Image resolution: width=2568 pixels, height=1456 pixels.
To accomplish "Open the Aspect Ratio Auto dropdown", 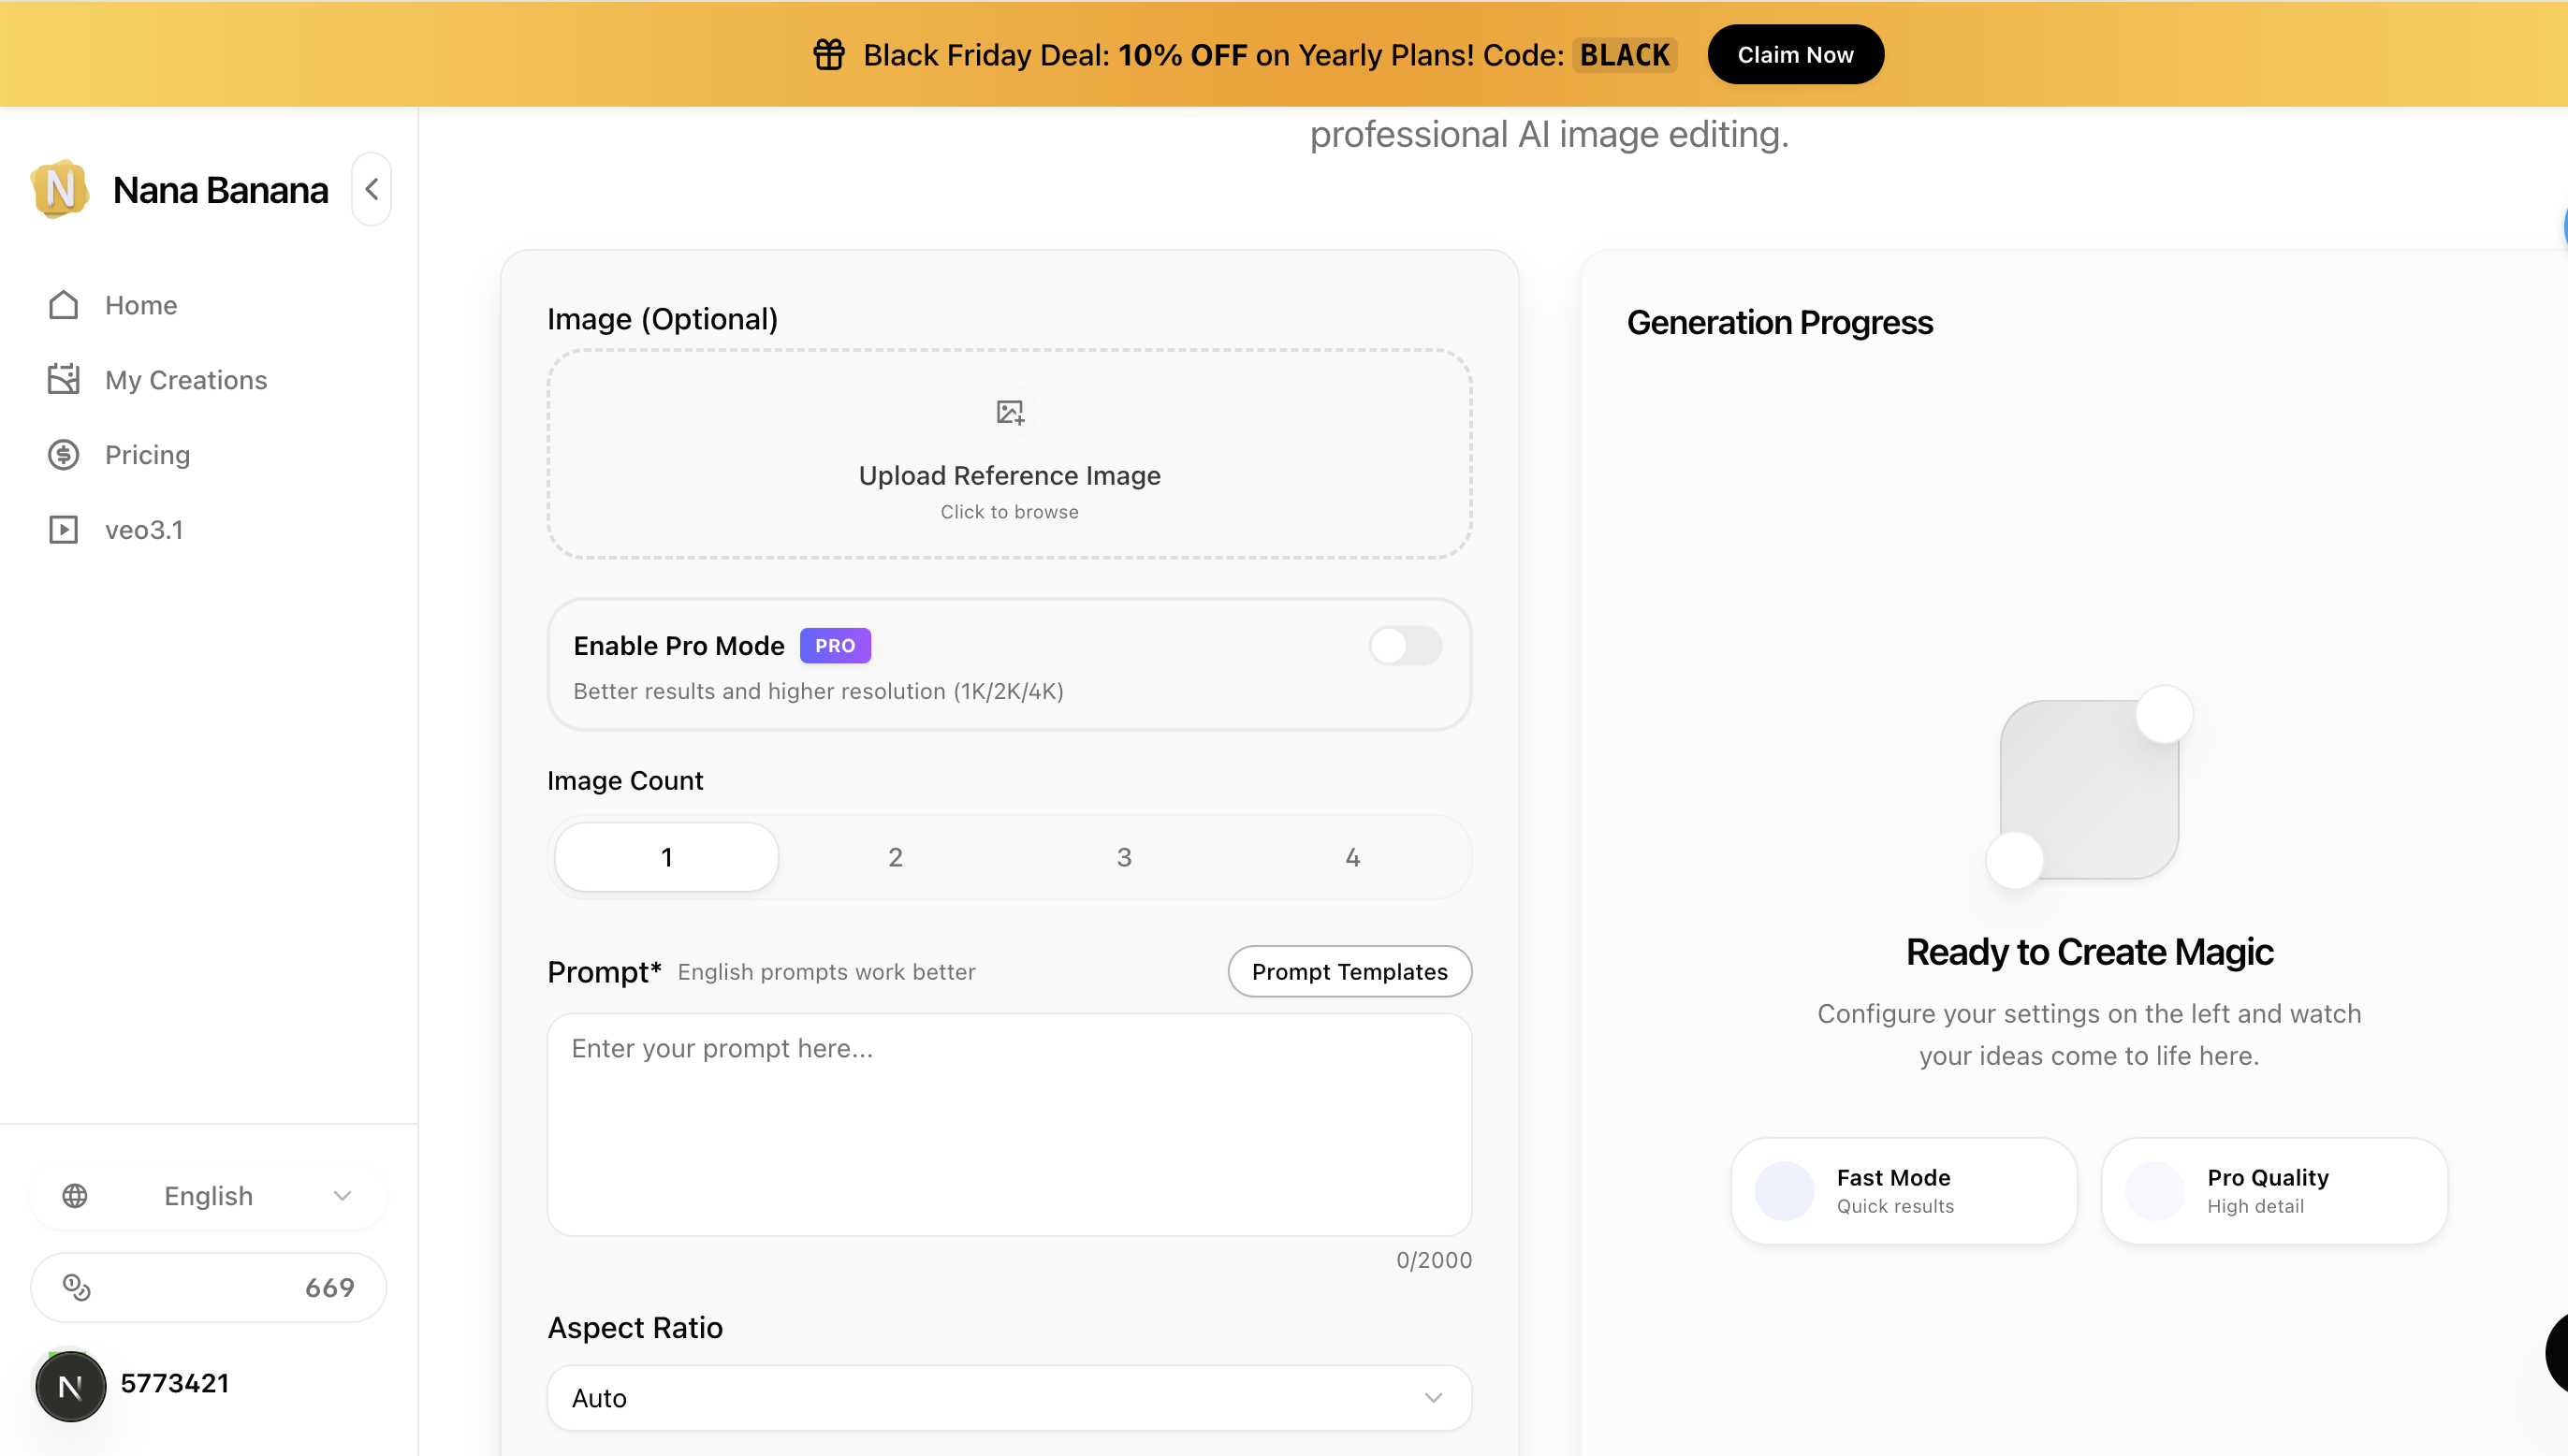I will [1008, 1398].
